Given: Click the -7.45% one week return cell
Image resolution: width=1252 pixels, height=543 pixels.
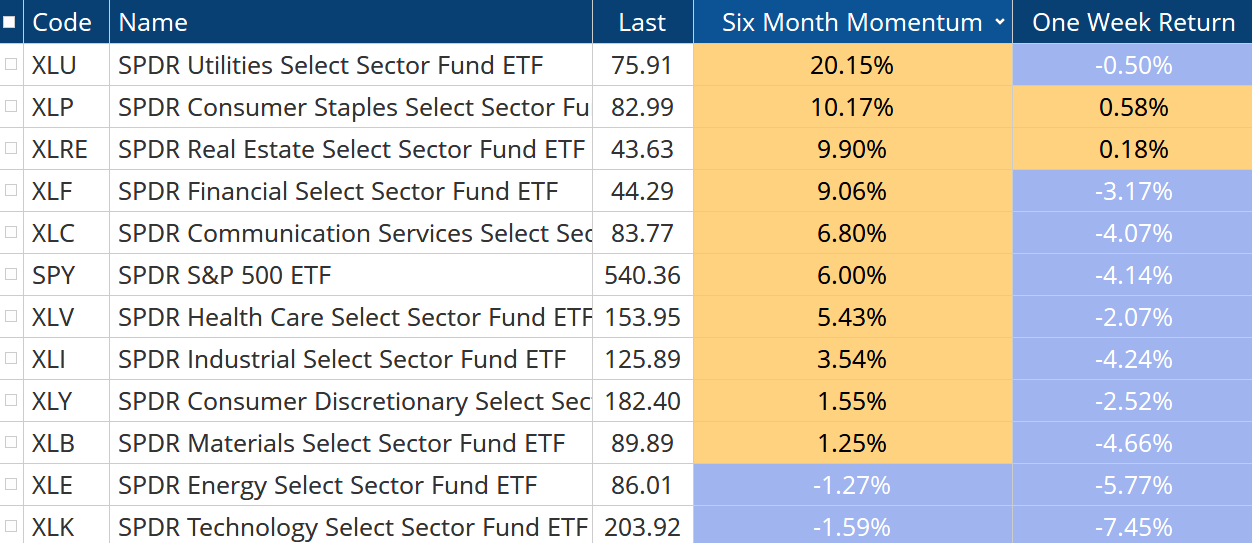Looking at the screenshot, I should point(1133,527).
